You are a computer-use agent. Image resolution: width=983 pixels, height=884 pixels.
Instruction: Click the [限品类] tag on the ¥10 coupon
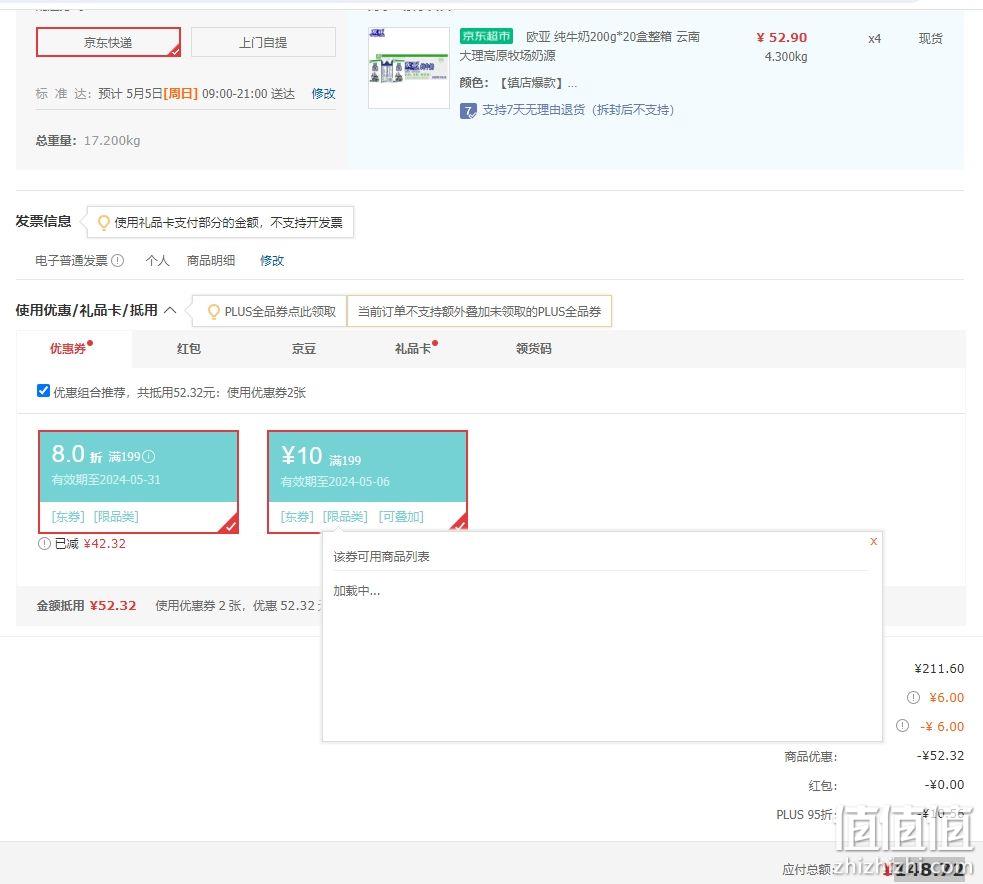point(345,517)
